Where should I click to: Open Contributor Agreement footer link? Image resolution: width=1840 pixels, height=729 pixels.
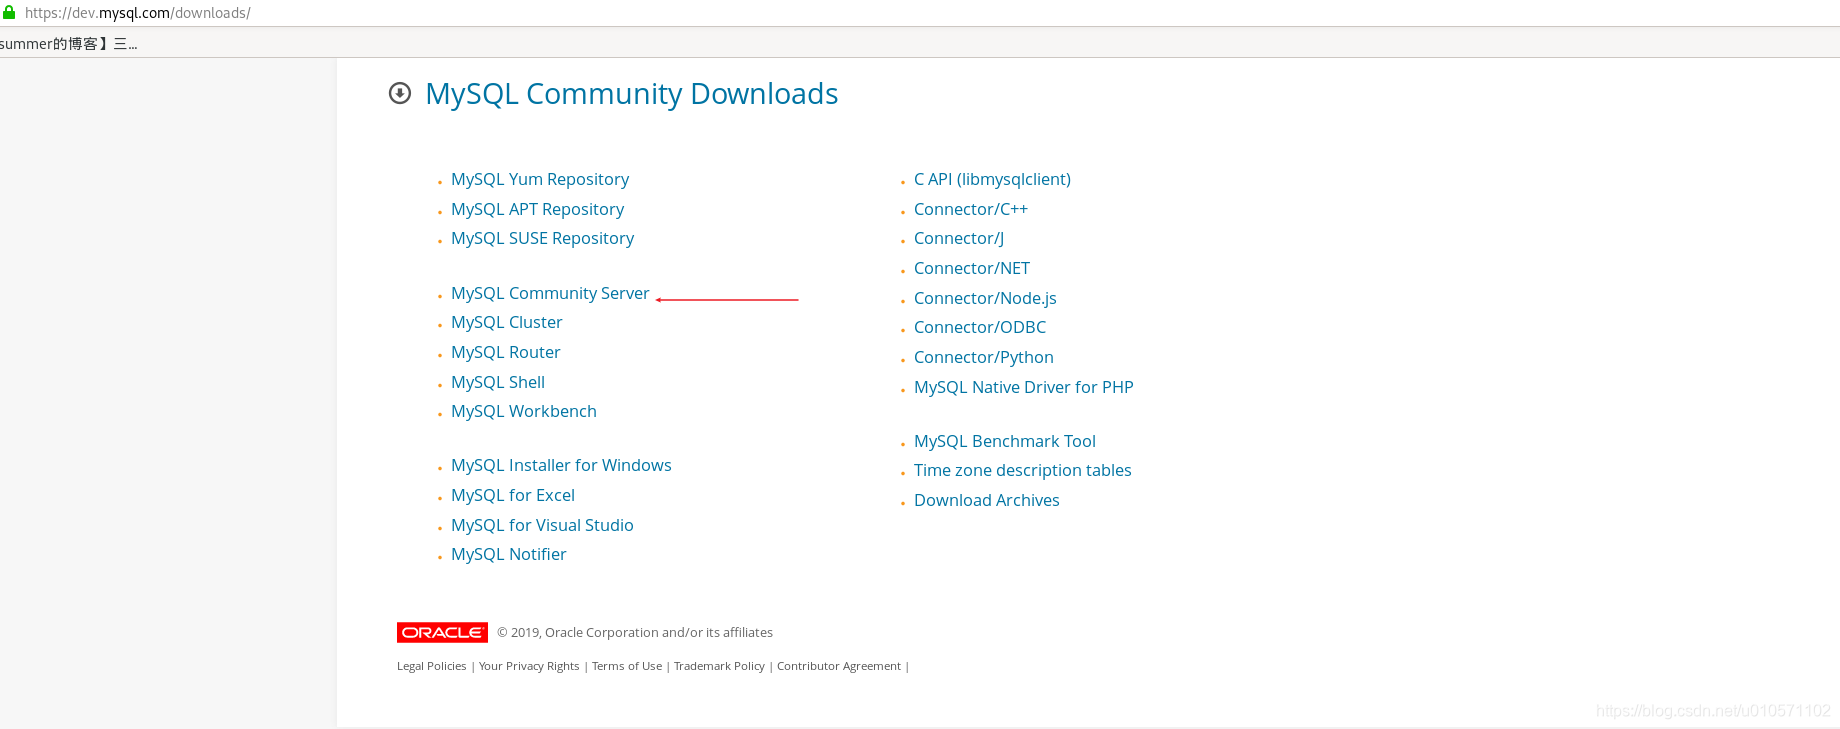tap(839, 666)
